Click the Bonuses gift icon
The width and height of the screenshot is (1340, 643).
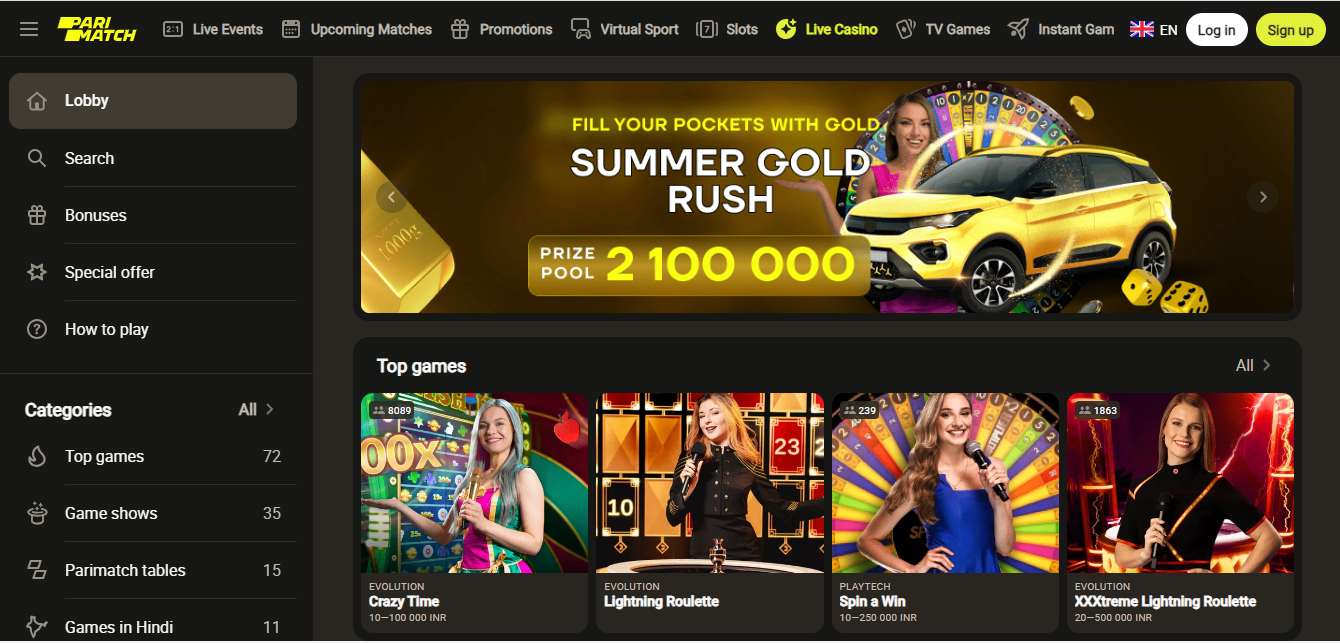[x=37, y=215]
